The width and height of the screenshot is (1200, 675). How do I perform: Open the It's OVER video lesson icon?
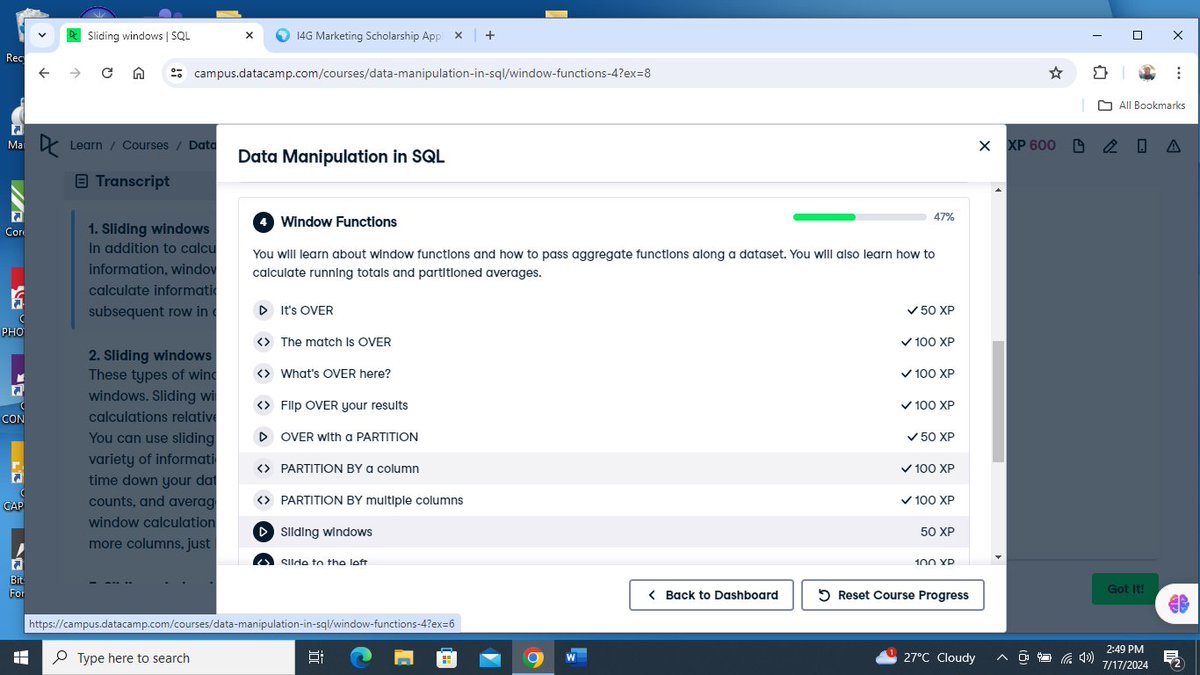(263, 310)
